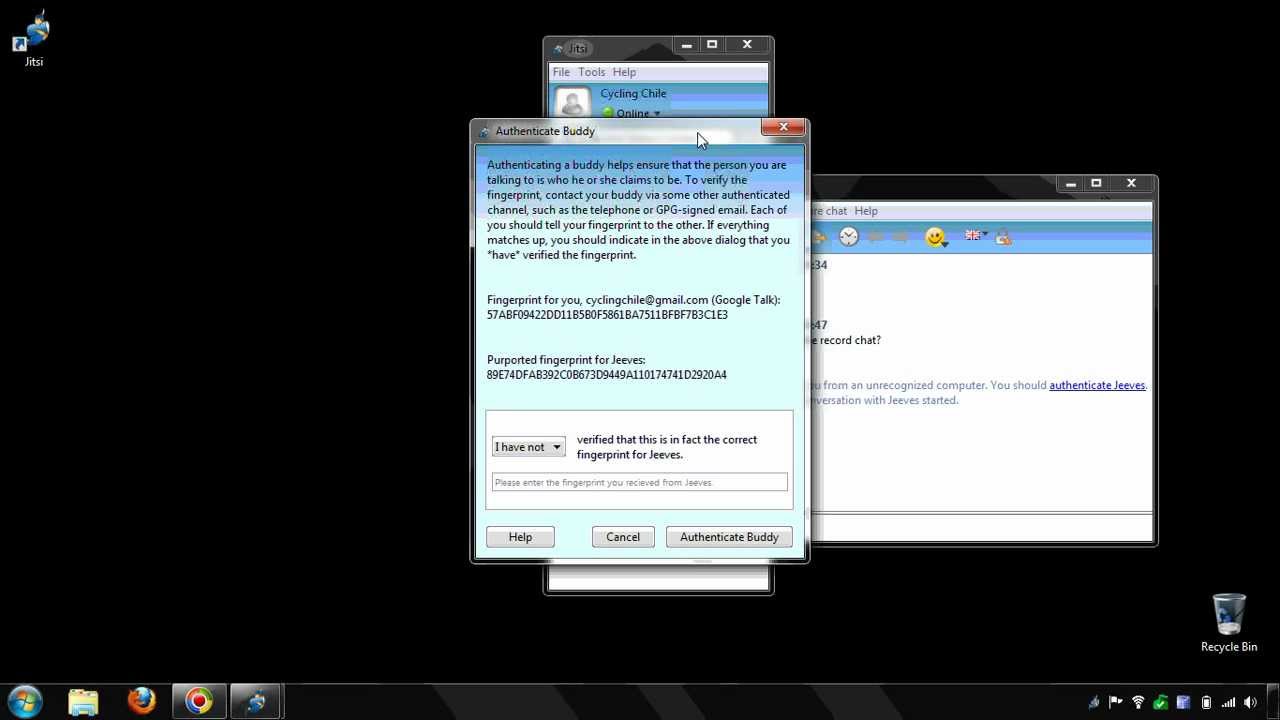
Task: Click your fingerprint value starting 57ABF
Action: (x=607, y=315)
